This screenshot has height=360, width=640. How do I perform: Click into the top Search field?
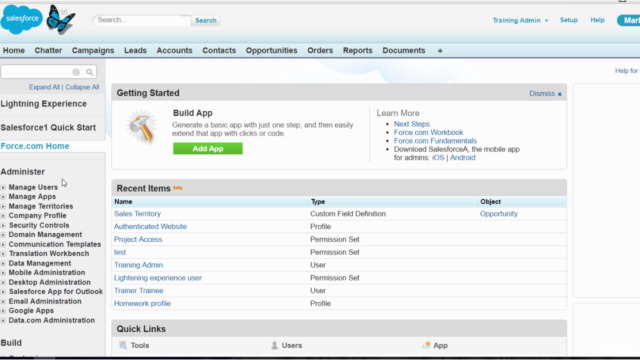click(x=142, y=20)
